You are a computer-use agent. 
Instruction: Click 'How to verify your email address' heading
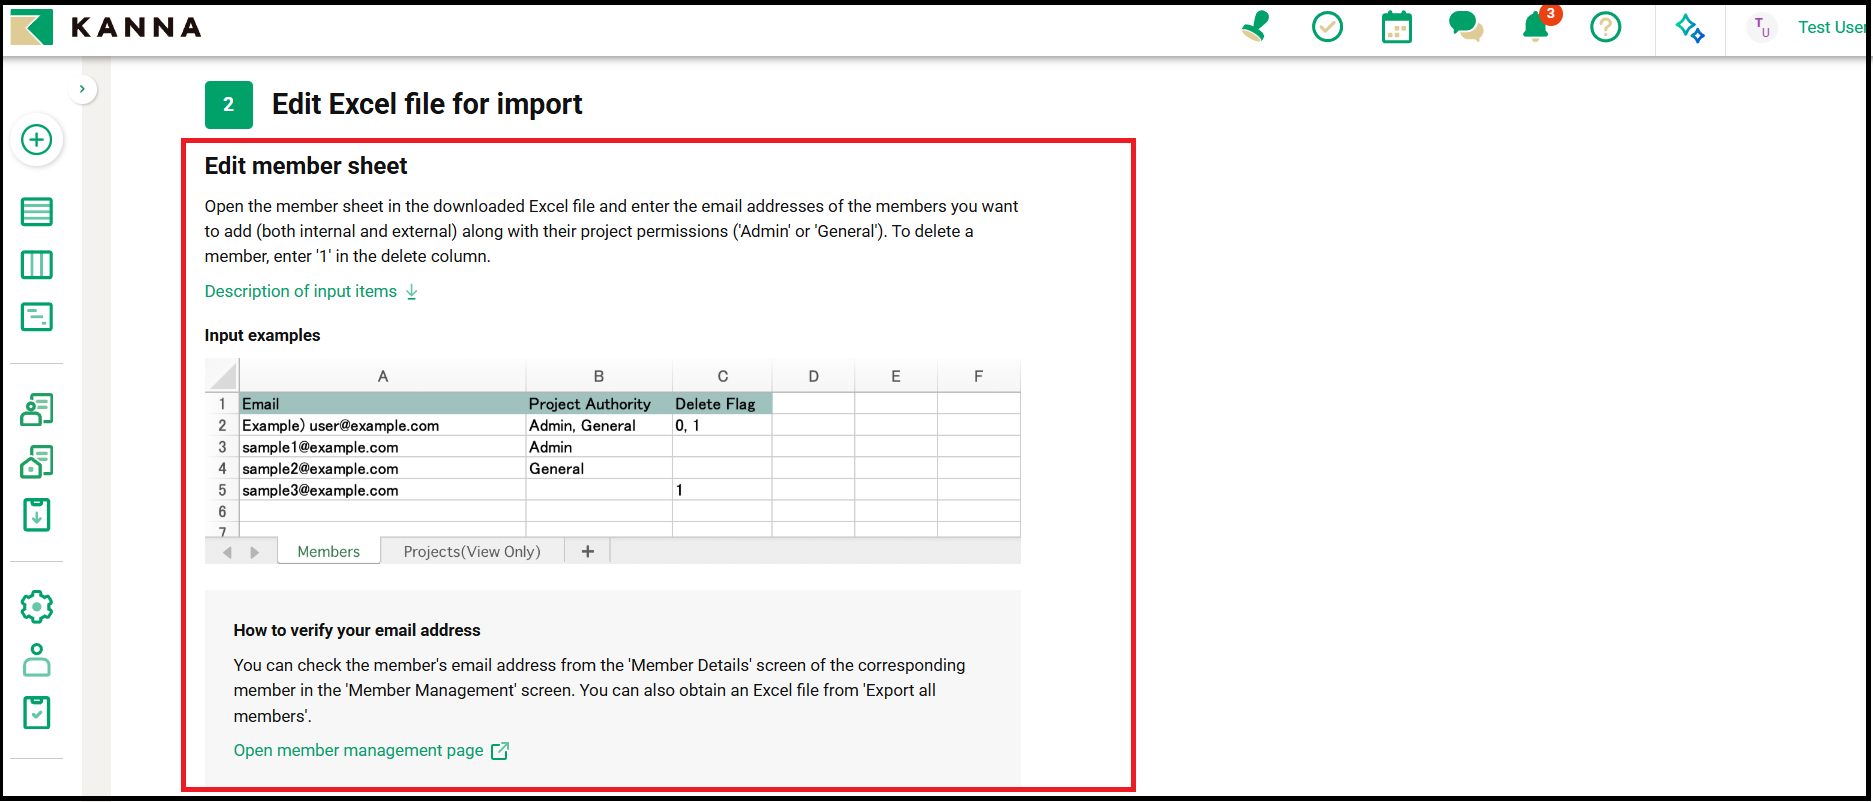click(357, 630)
